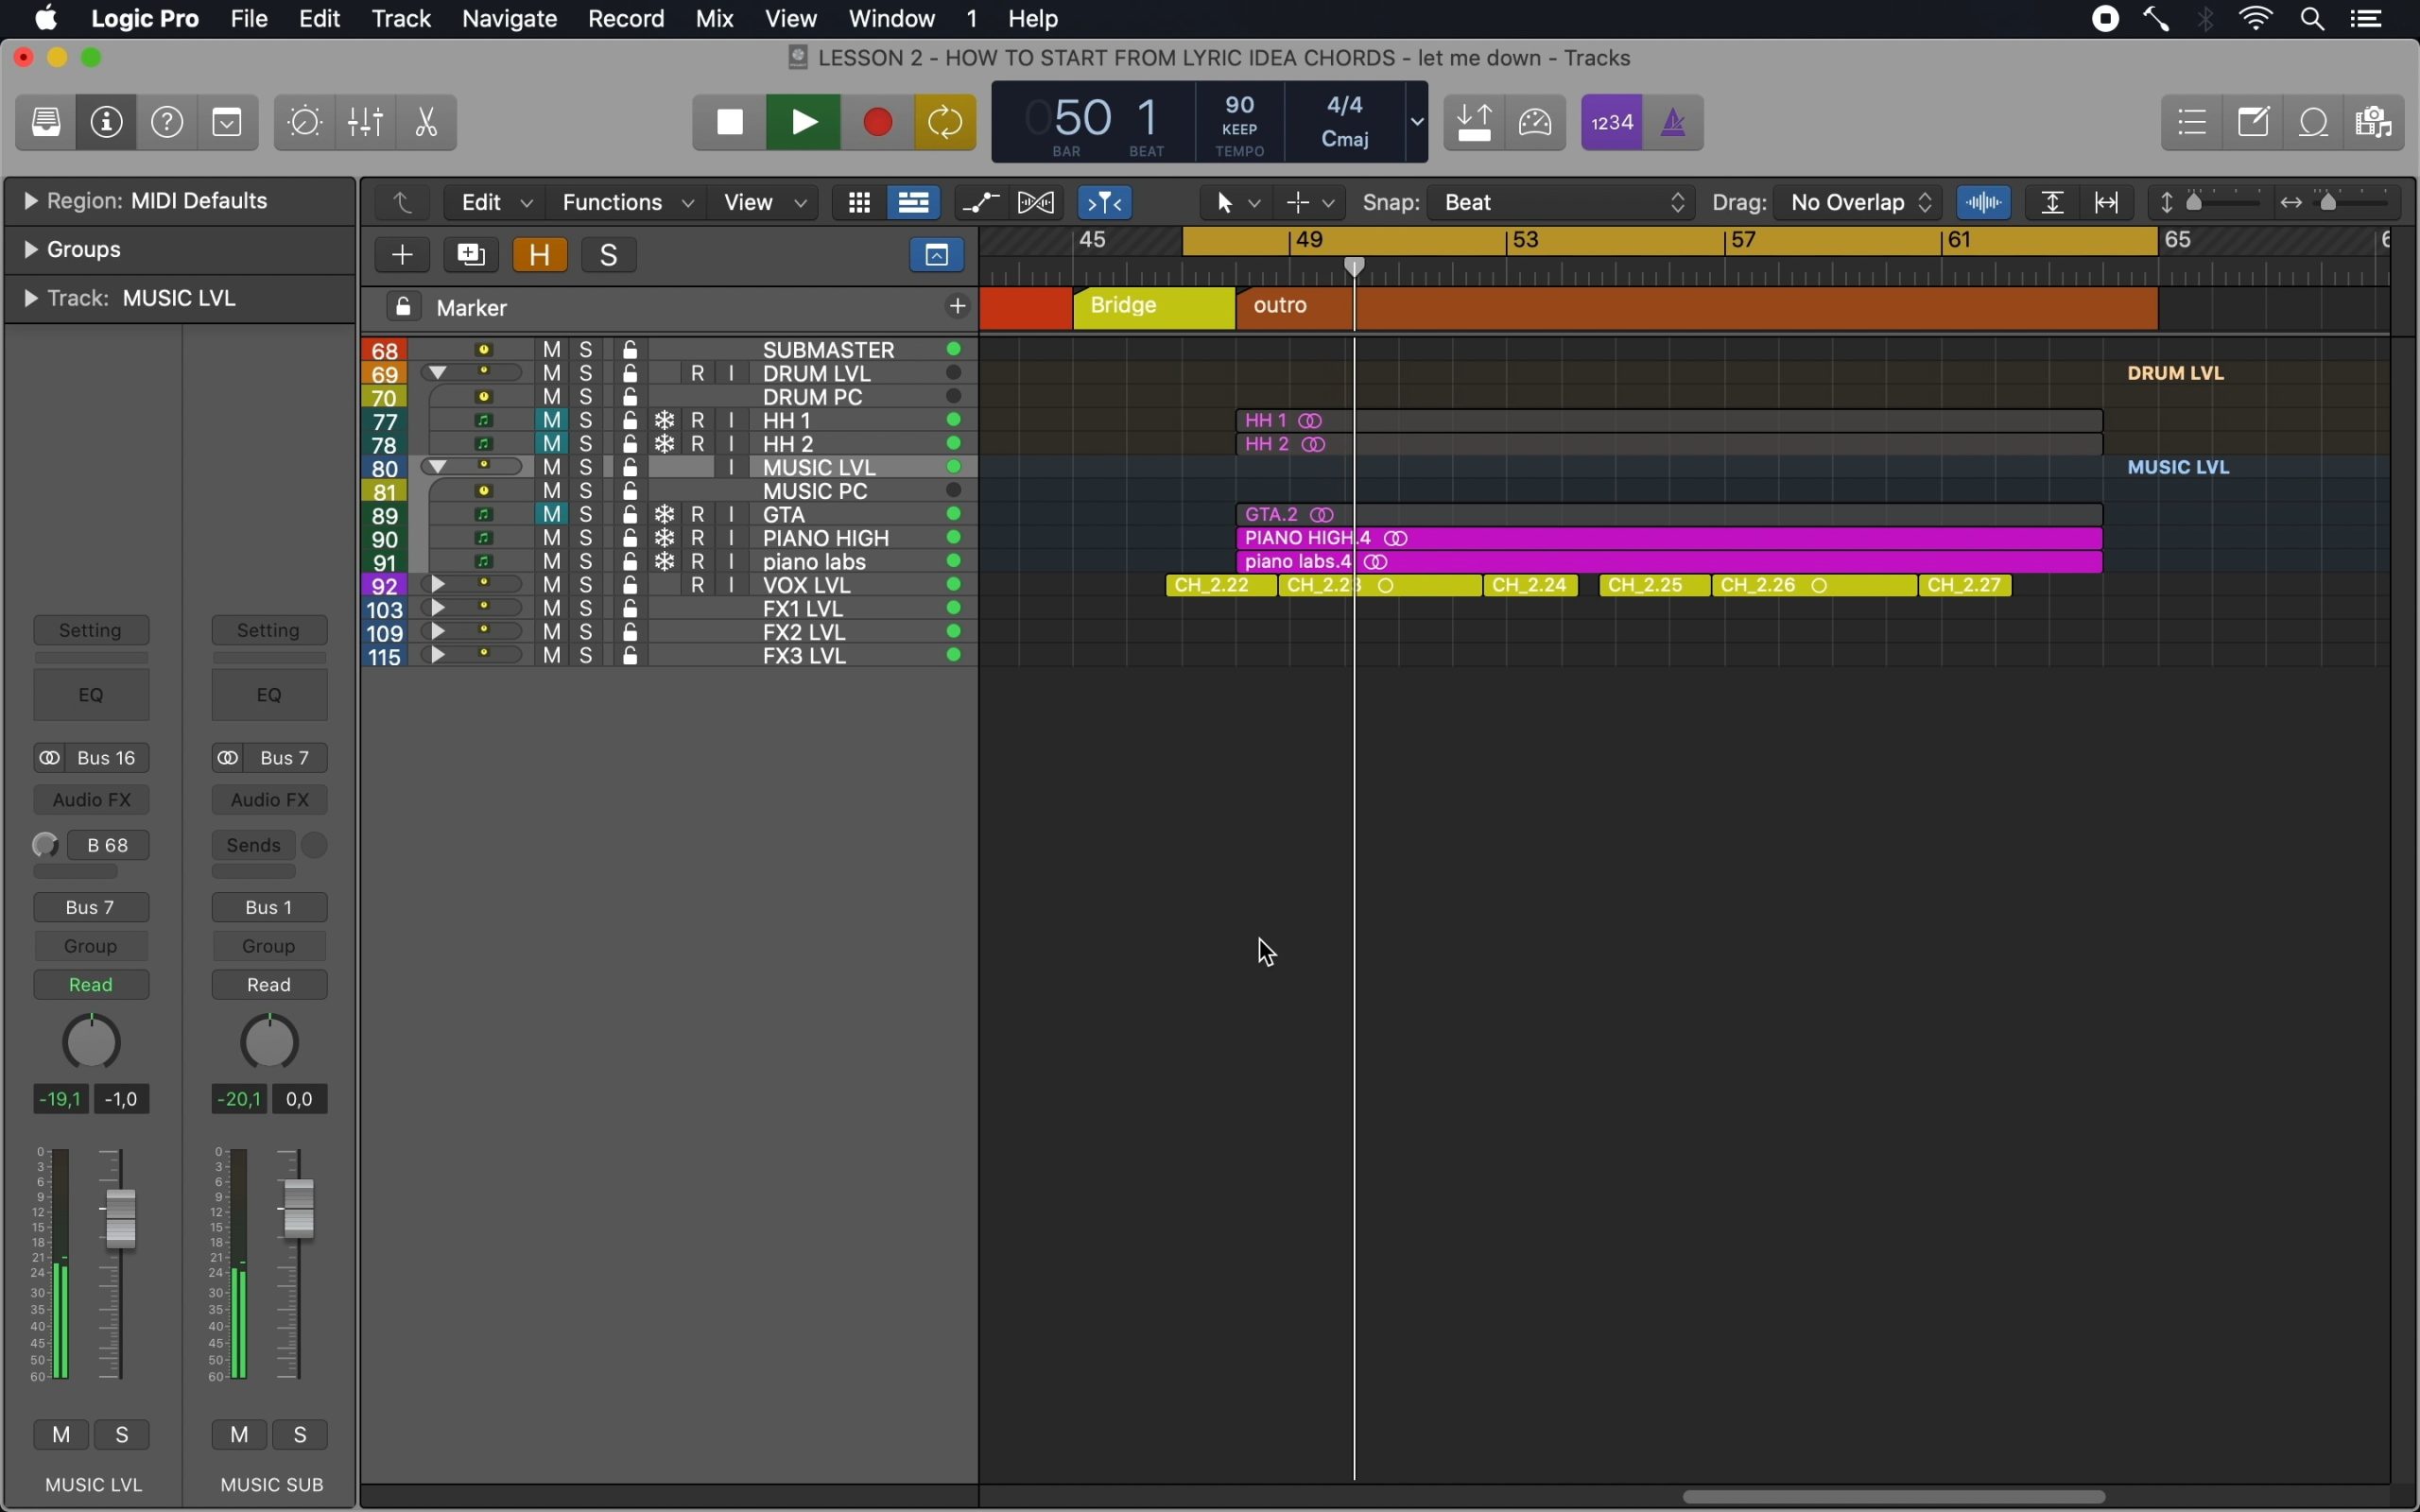Toggle the Hide tracks H button
Screen dimensions: 2420x1512
tap(540, 255)
